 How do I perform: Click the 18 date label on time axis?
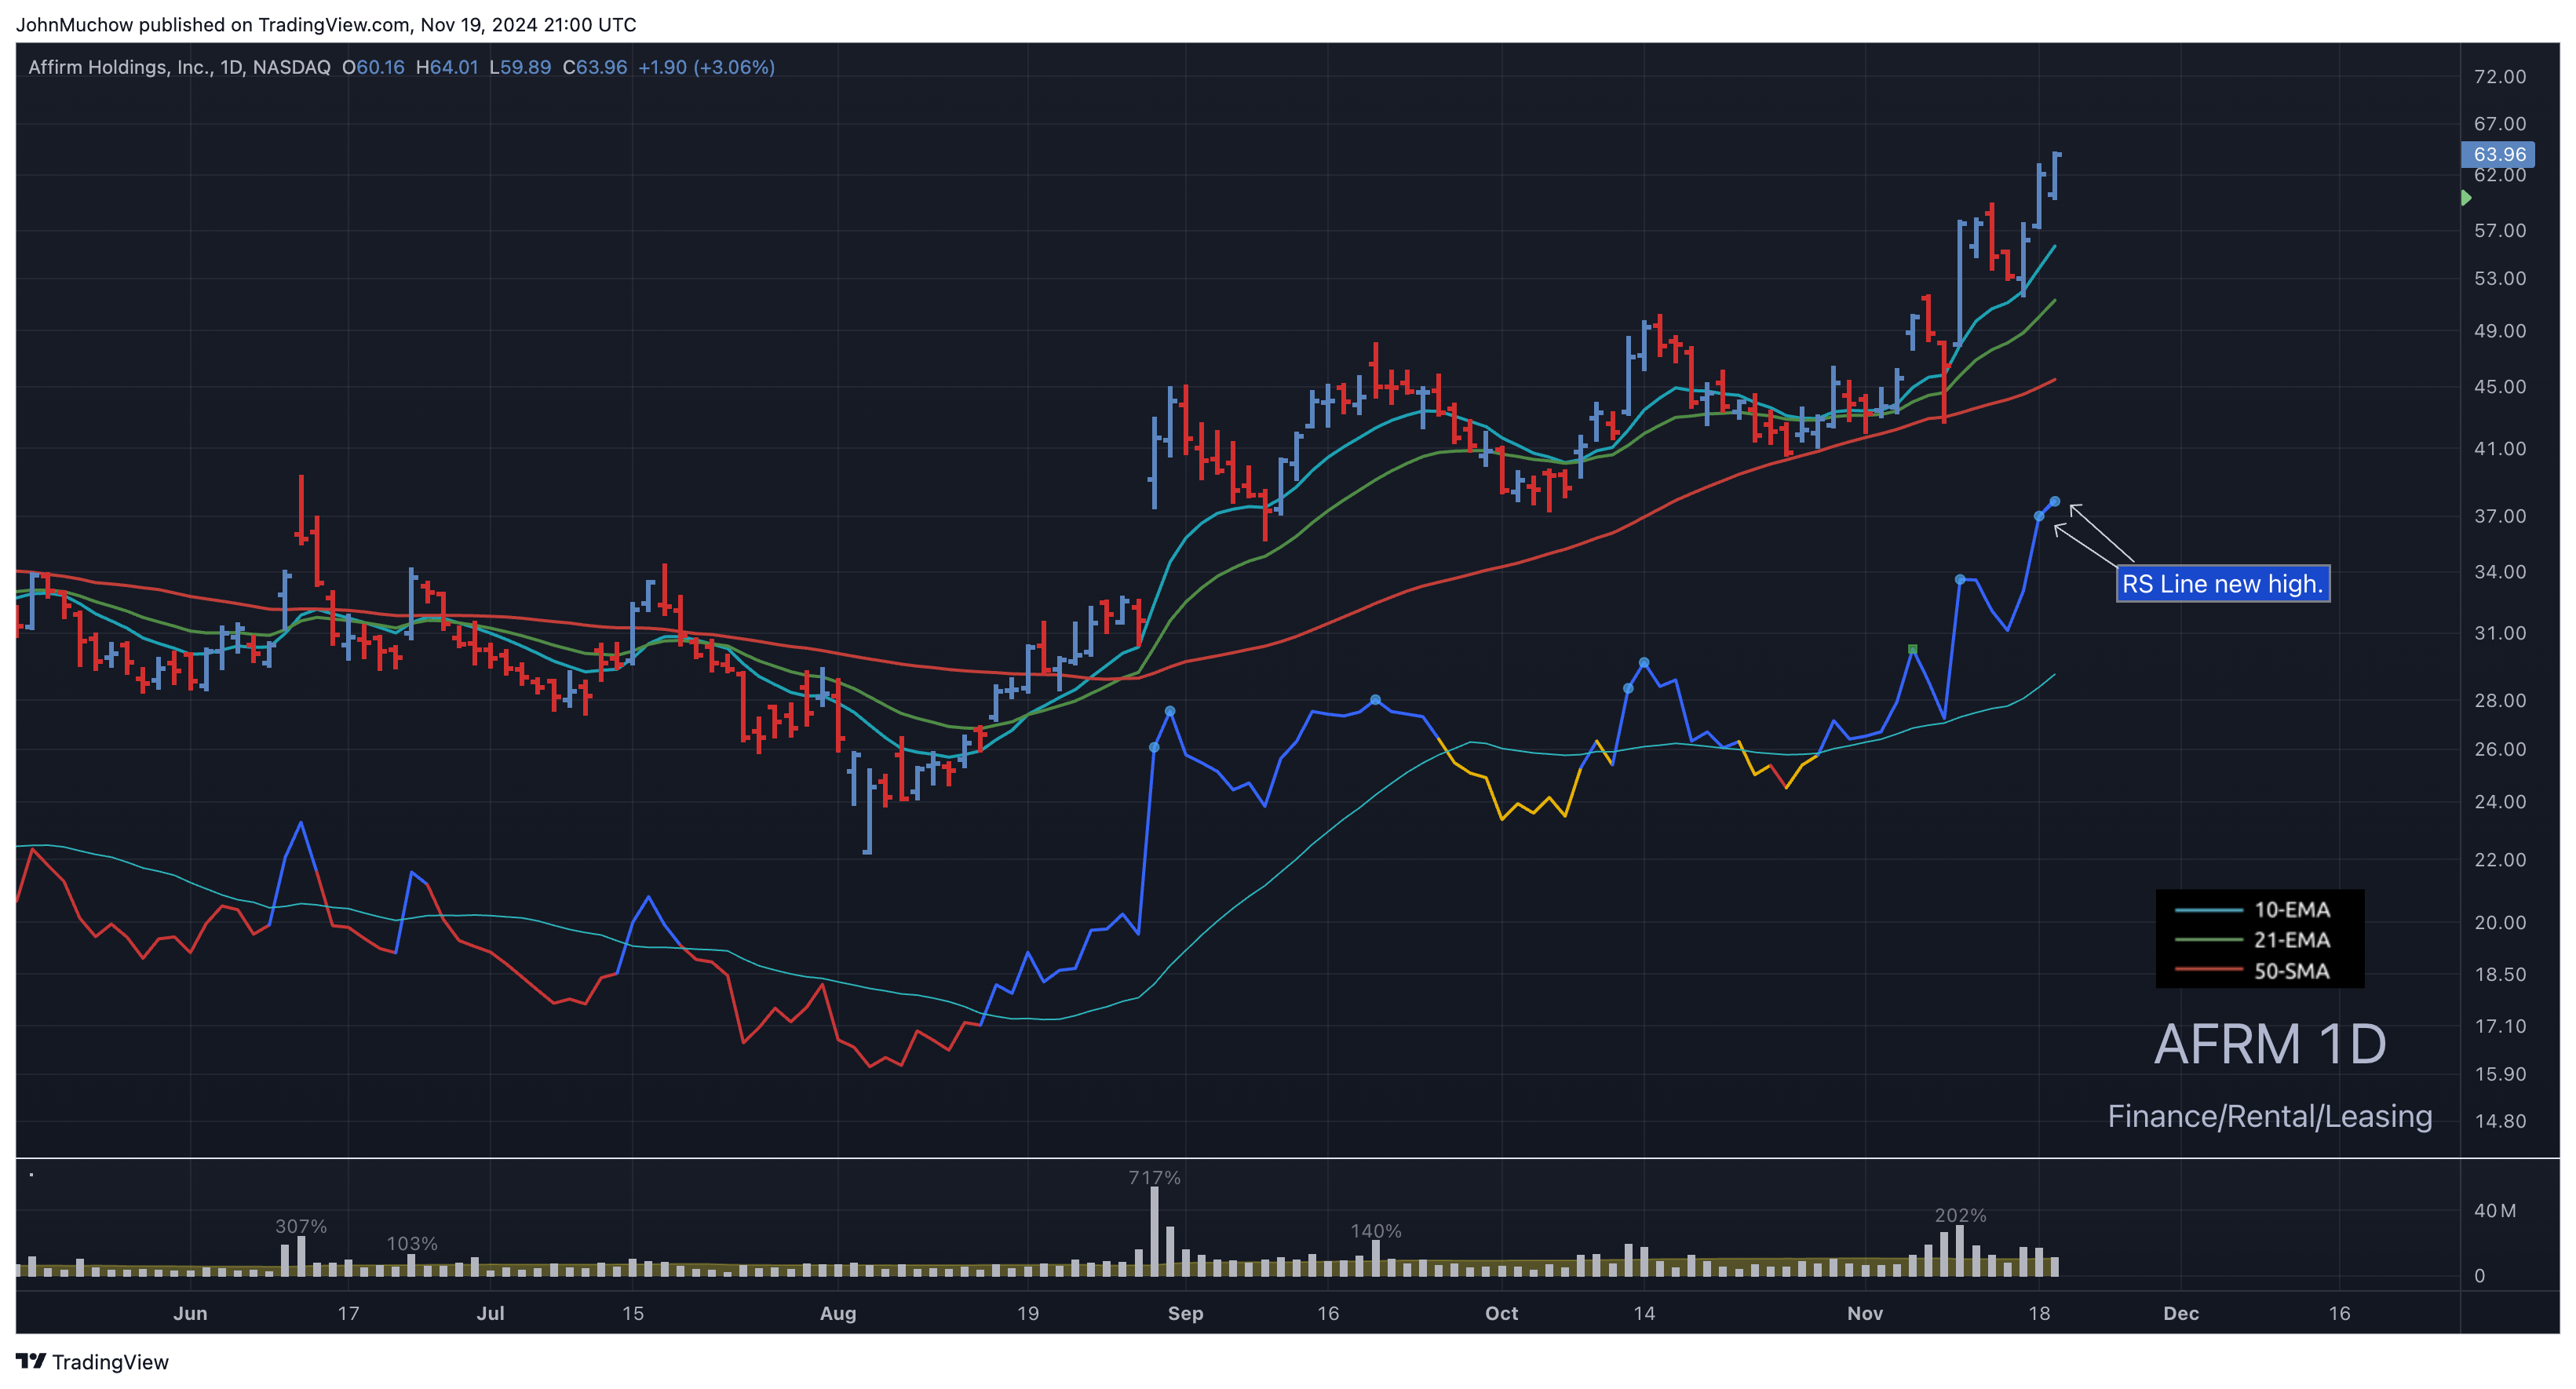[x=2039, y=1313]
